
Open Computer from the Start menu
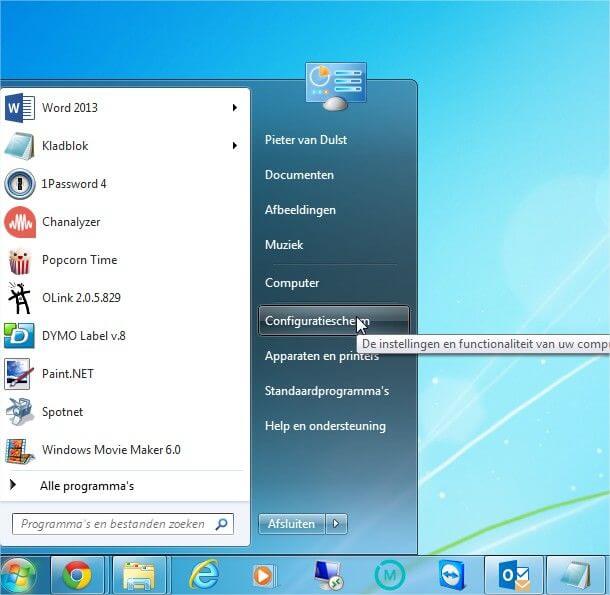292,283
